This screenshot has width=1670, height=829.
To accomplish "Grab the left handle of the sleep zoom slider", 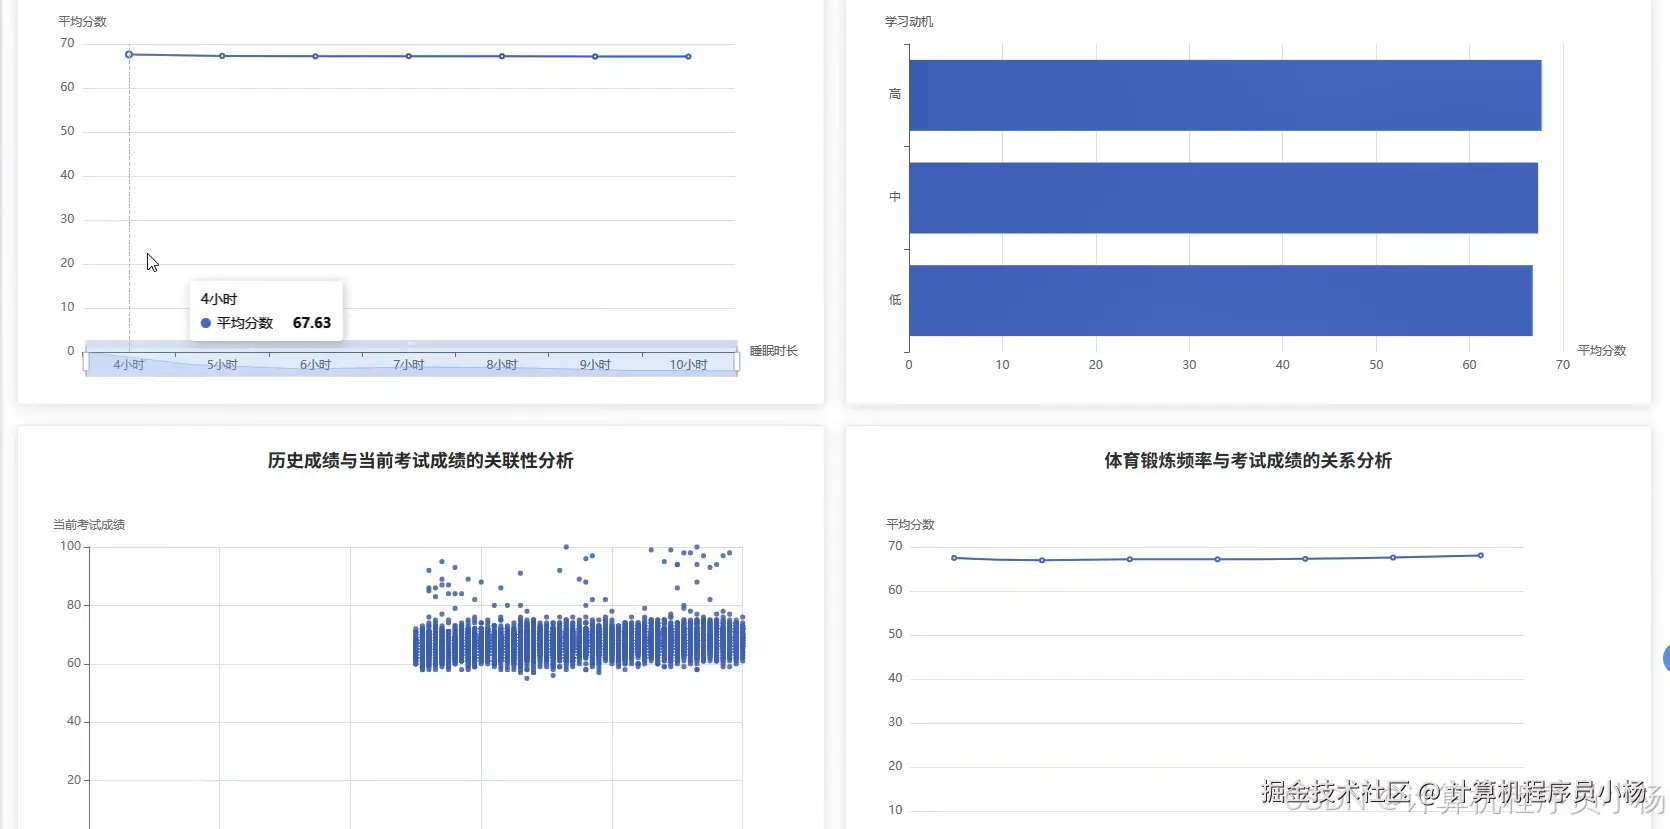I will (85, 362).
